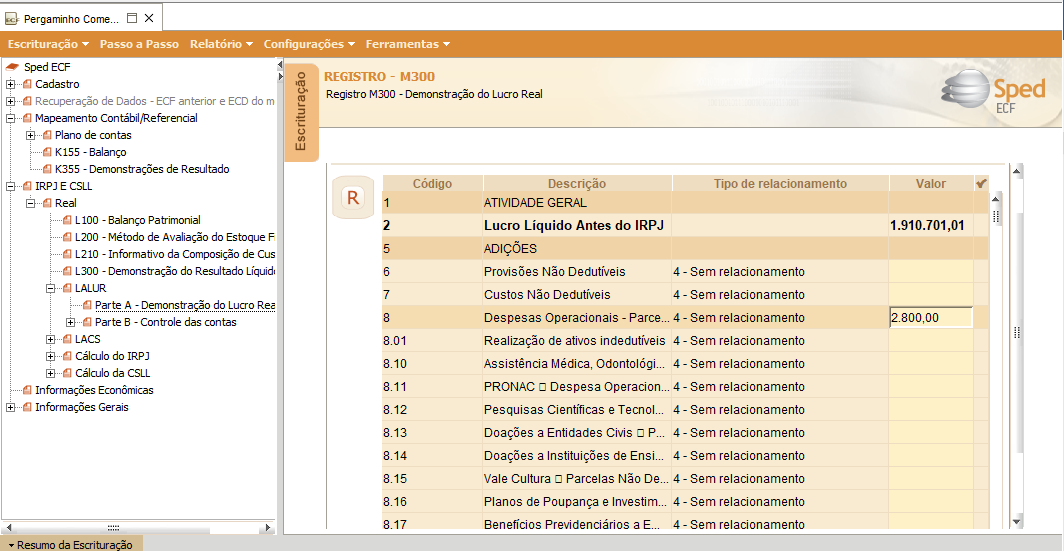Click the checkmark column header icon

(x=980, y=183)
